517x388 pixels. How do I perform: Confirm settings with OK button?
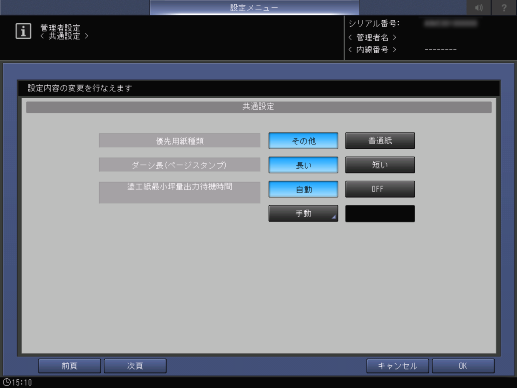pos(463,366)
